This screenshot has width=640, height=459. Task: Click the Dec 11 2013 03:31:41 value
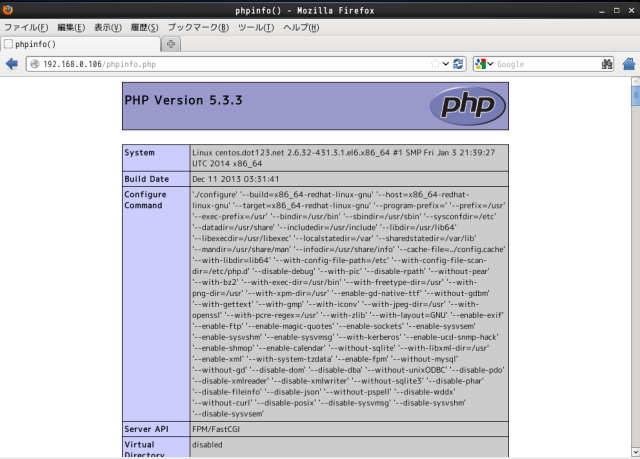click(236, 179)
